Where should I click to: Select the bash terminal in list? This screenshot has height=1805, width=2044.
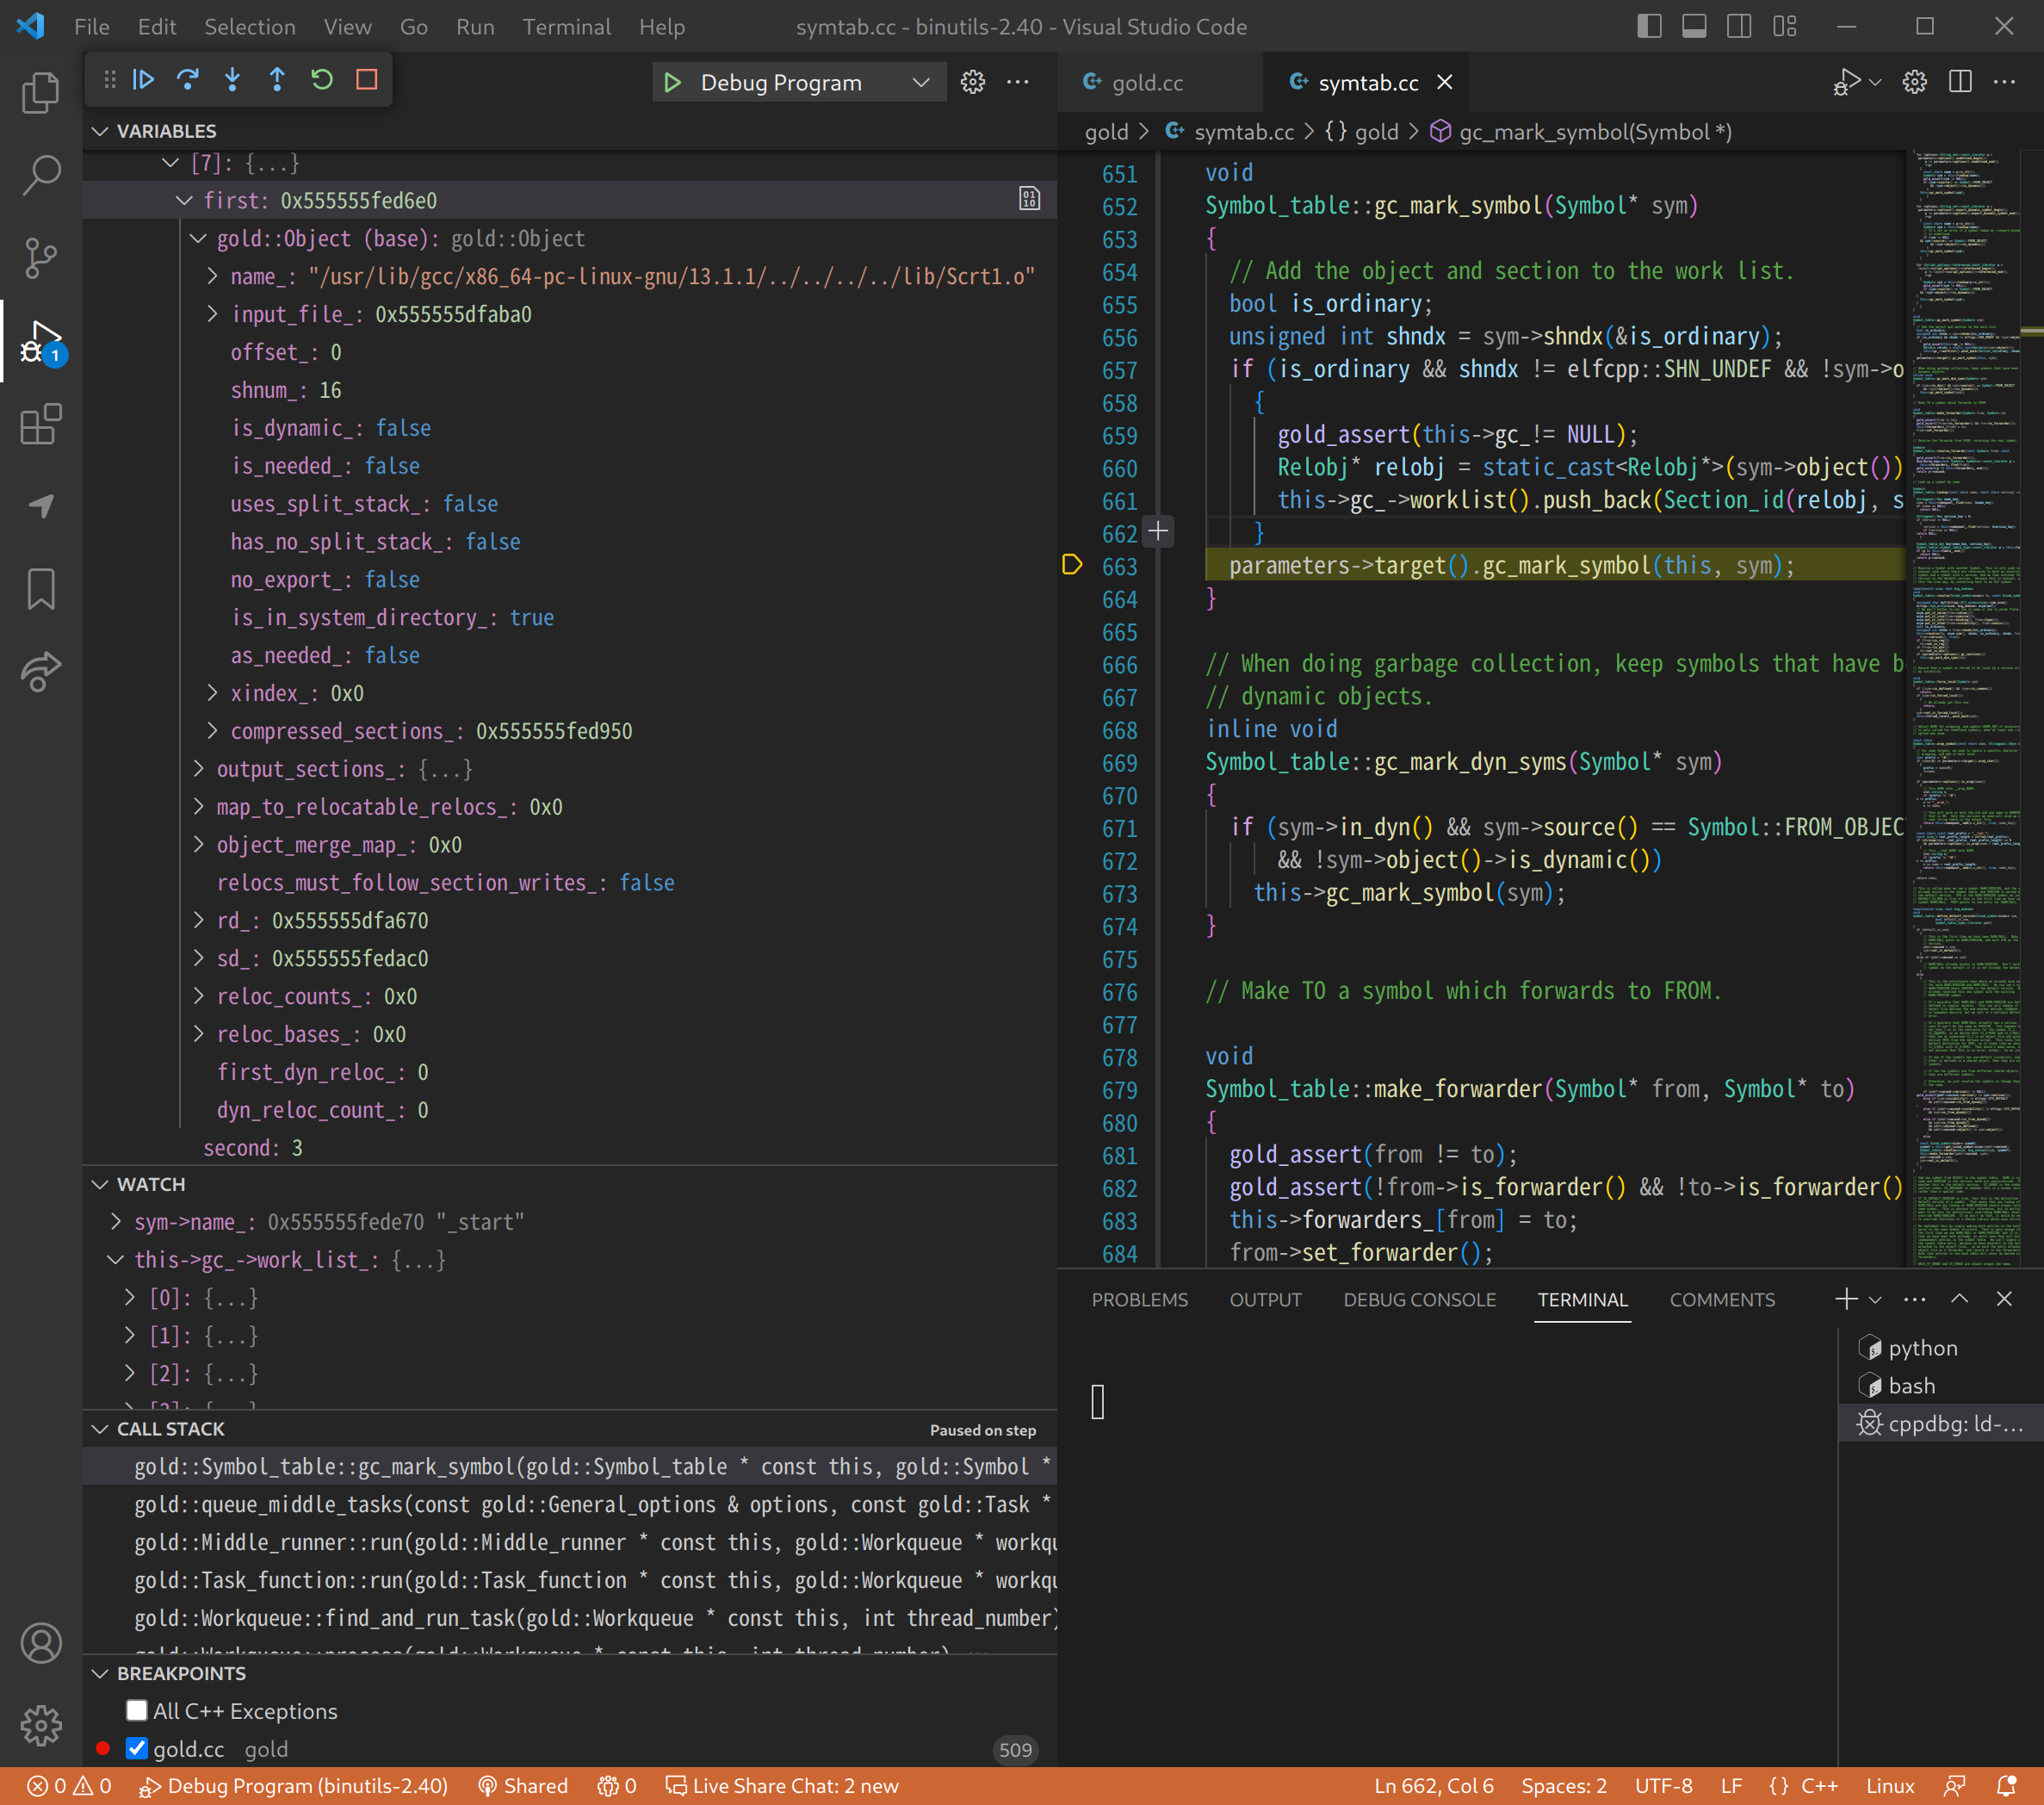tap(1940, 1386)
